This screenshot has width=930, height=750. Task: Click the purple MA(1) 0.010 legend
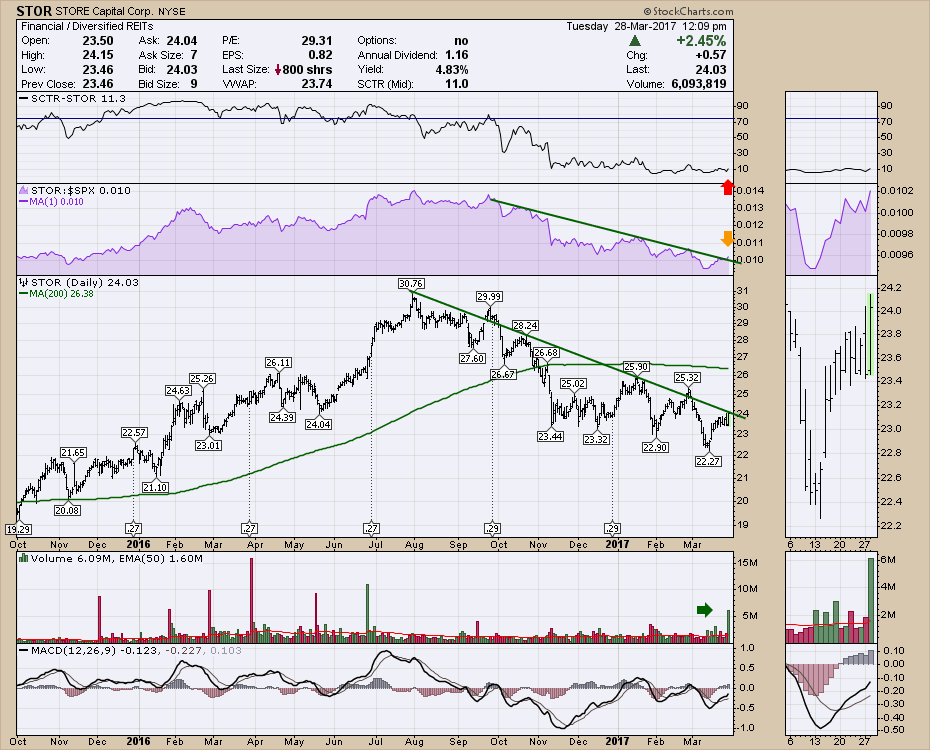pyautogui.click(x=52, y=202)
